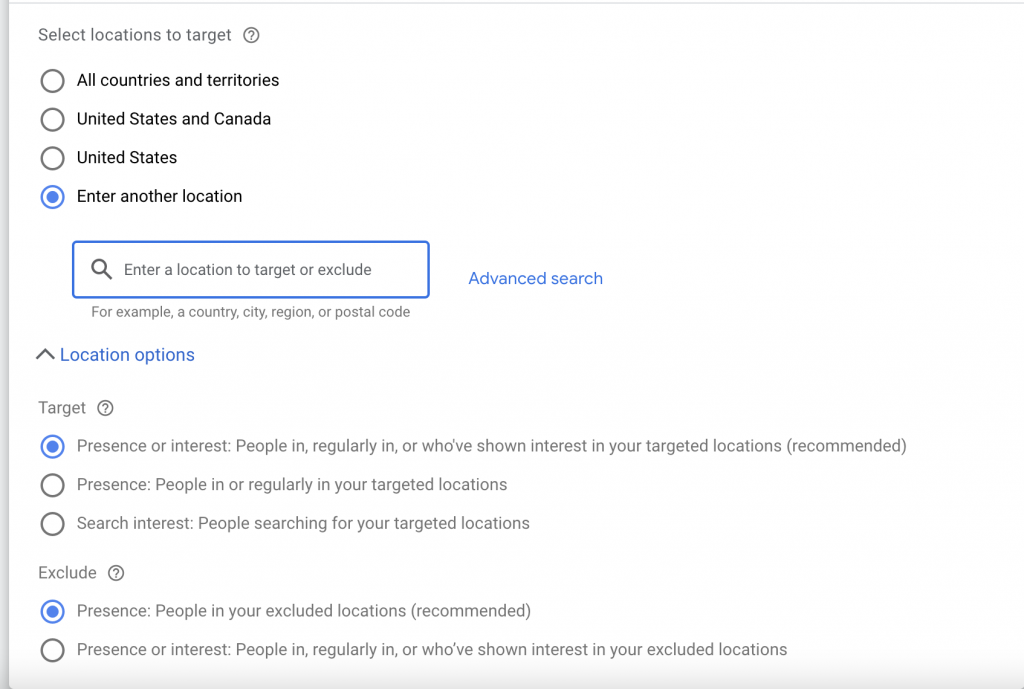Image resolution: width=1024 pixels, height=689 pixels.
Task: Select Enter another location radio button
Action: (52, 197)
